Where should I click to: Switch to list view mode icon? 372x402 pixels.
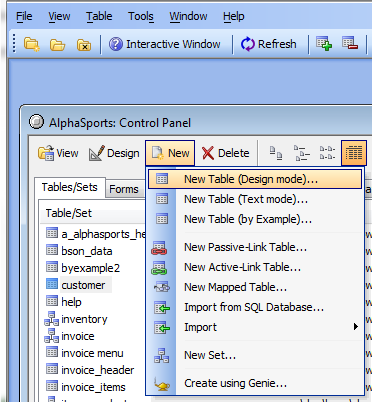327,153
